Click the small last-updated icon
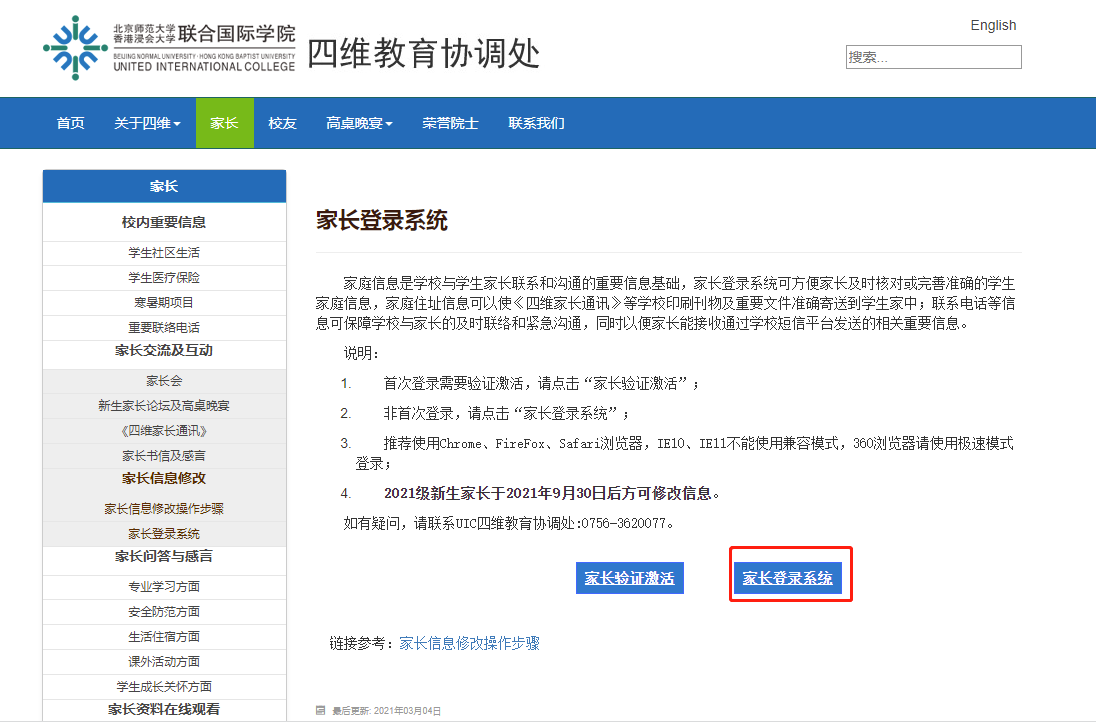 [320, 711]
